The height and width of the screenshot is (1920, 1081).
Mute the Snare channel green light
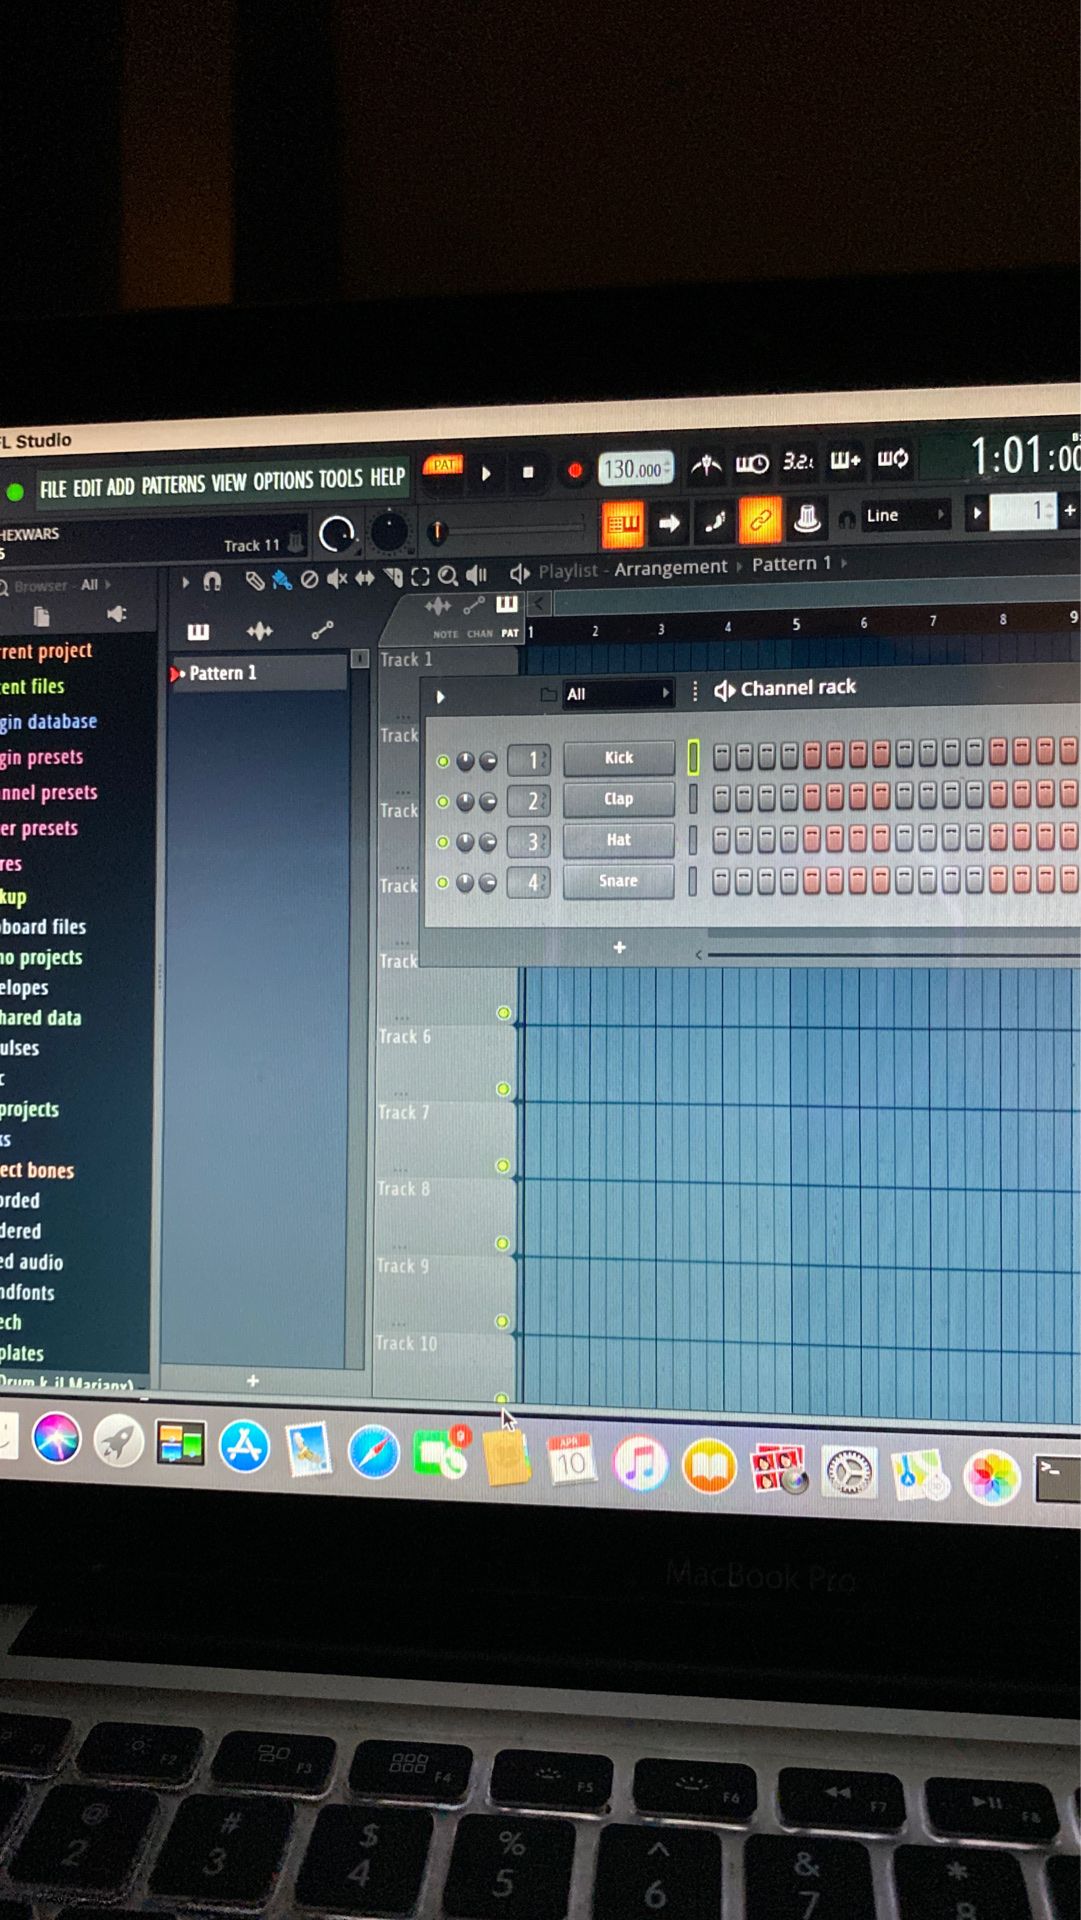[x=443, y=882]
